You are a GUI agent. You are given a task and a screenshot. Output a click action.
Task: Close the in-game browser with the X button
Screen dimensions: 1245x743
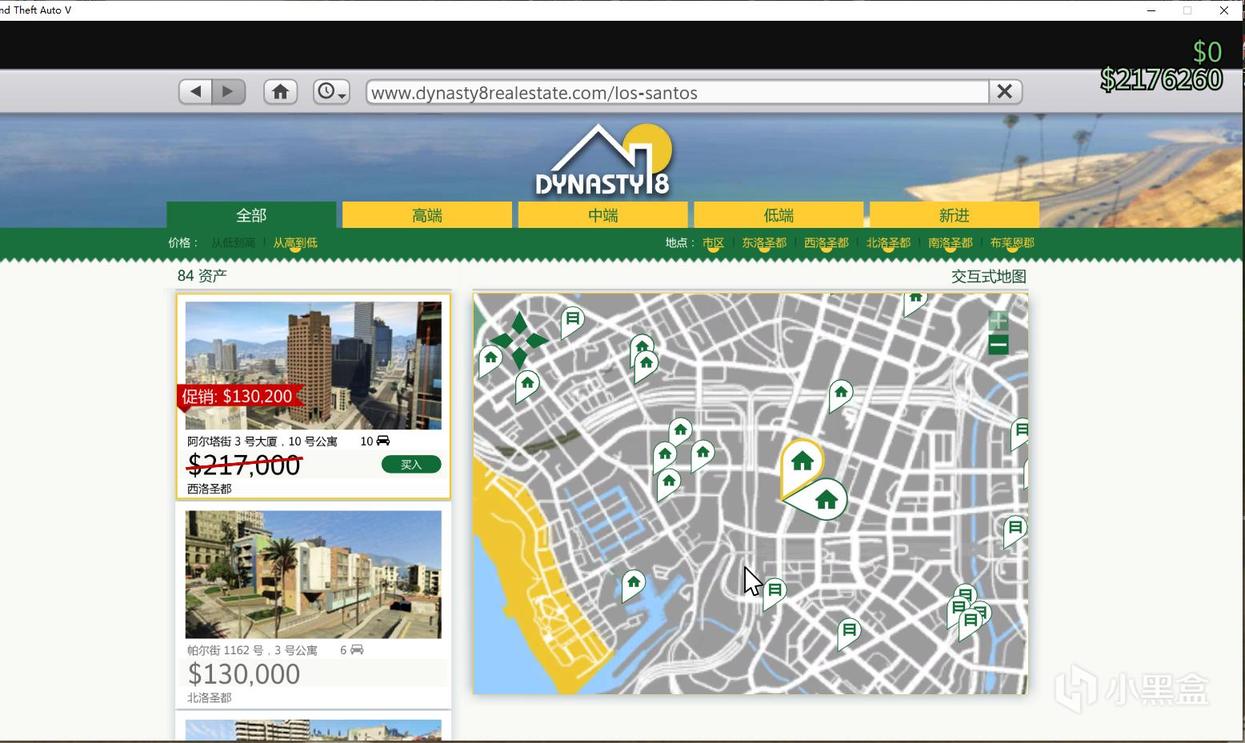tap(1005, 92)
